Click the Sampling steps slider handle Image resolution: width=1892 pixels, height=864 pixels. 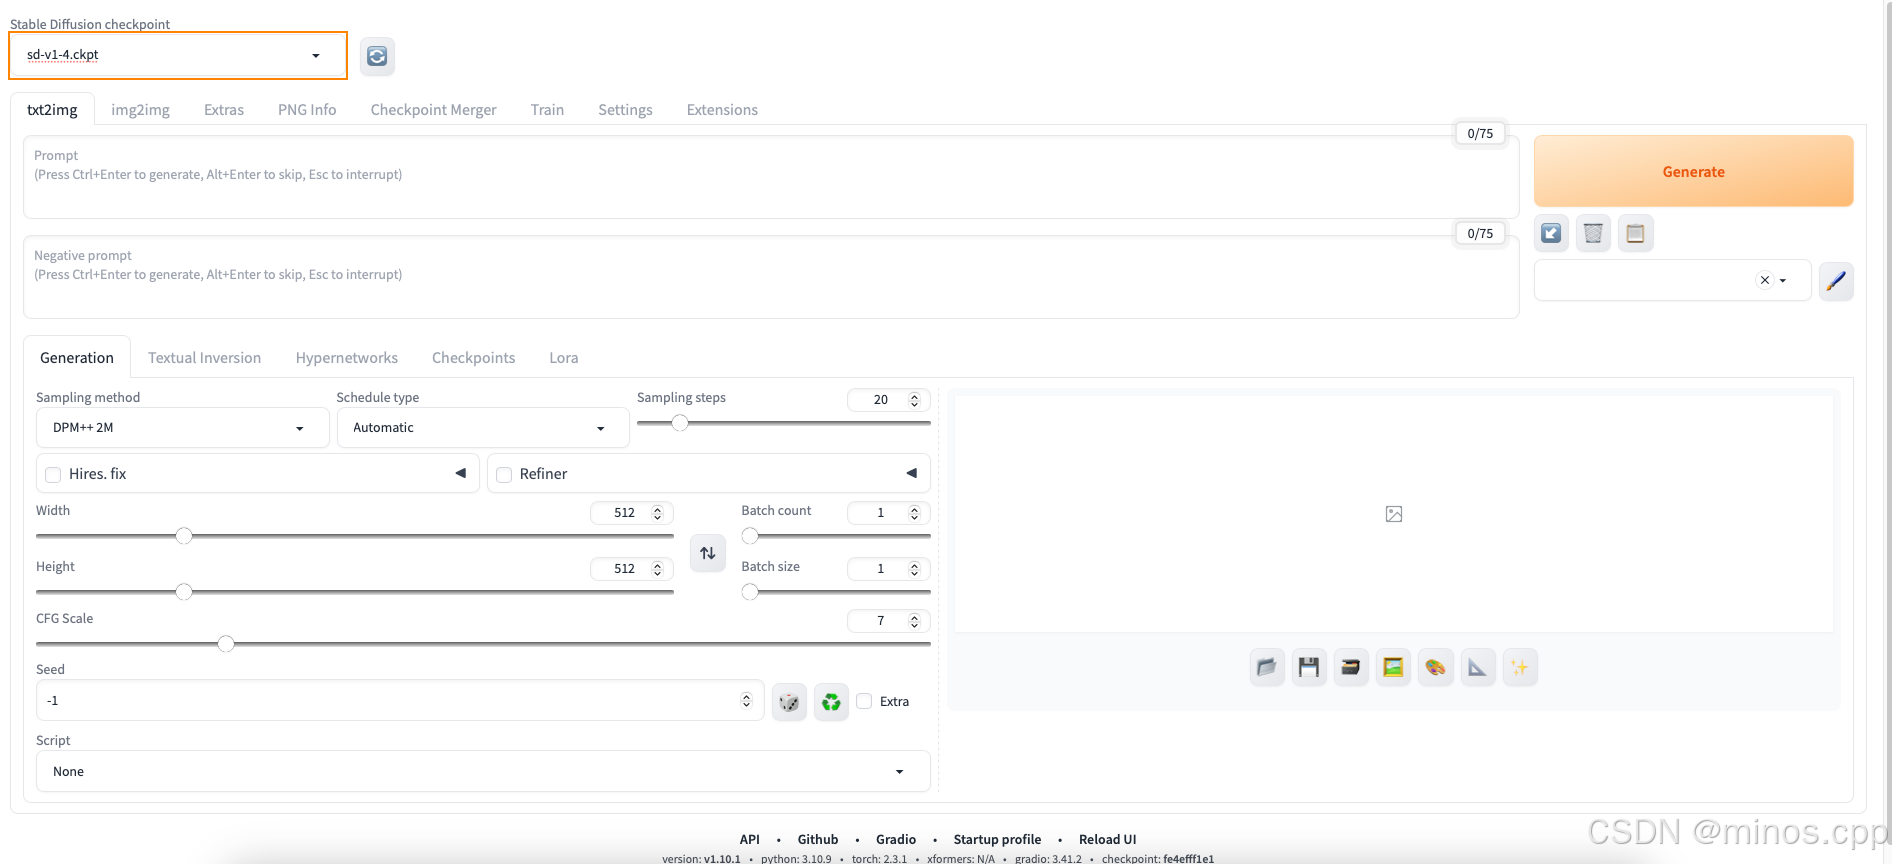680,423
